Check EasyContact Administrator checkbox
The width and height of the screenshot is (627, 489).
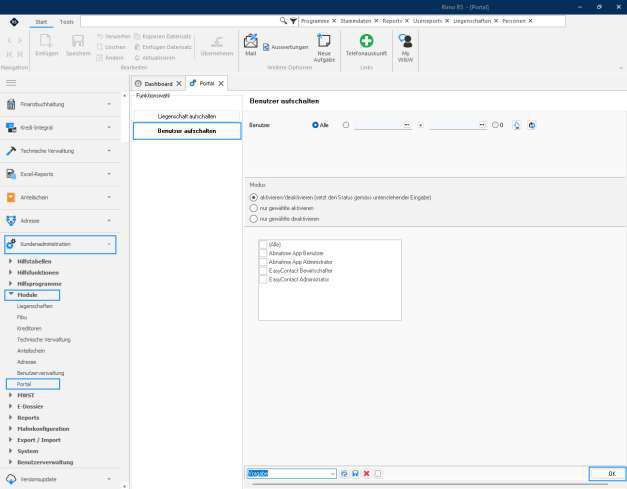click(263, 279)
